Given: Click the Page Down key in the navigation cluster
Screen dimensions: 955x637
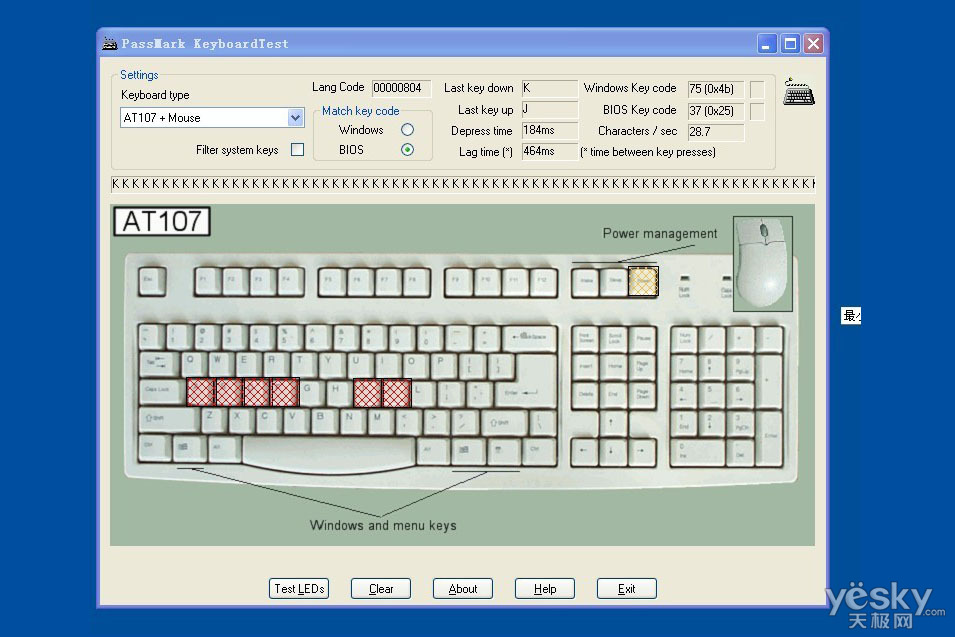Looking at the screenshot, I should tap(643, 395).
